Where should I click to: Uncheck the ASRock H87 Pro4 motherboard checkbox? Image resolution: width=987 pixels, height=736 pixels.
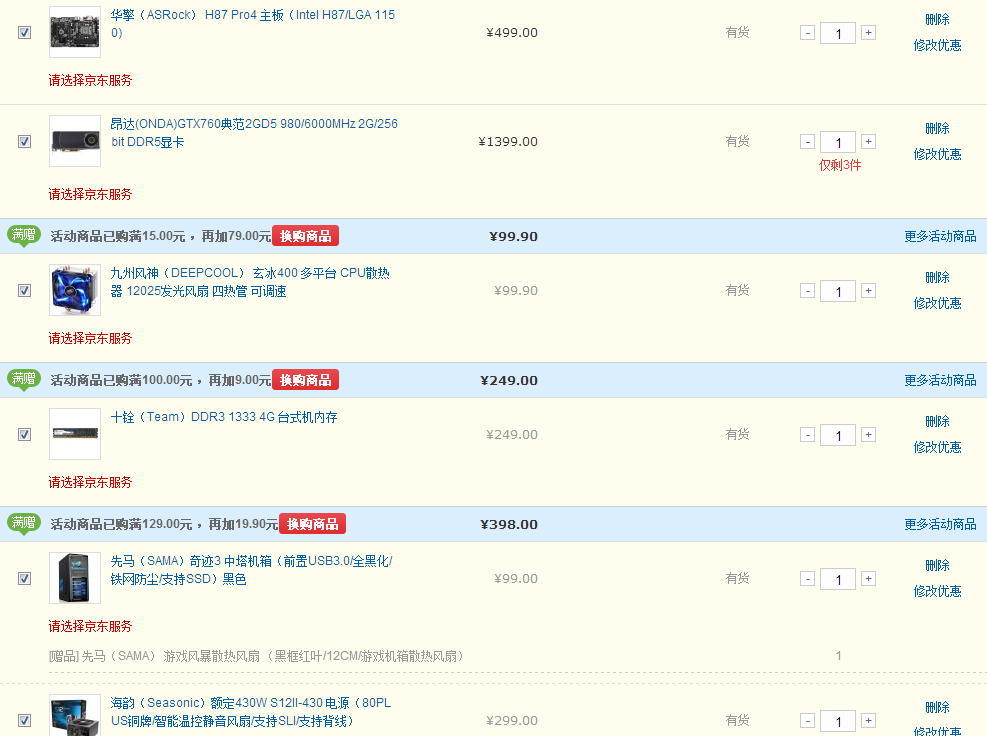pyautogui.click(x=25, y=33)
